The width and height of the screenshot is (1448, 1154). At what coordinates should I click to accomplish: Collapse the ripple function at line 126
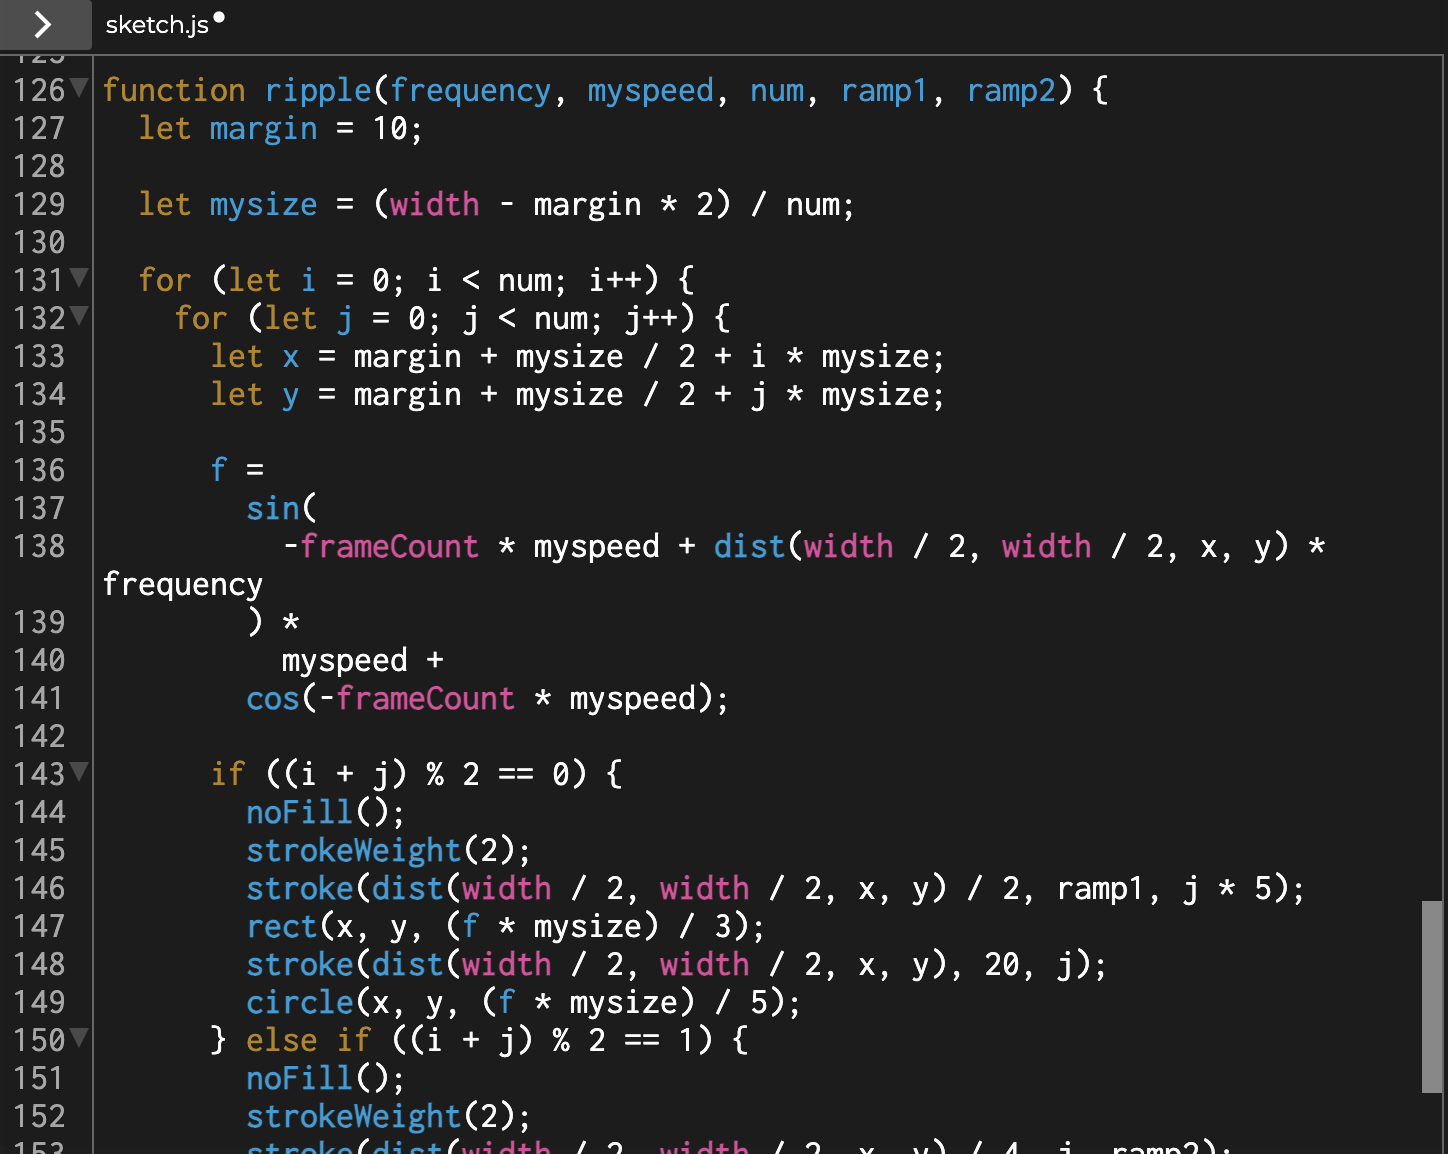[79, 89]
